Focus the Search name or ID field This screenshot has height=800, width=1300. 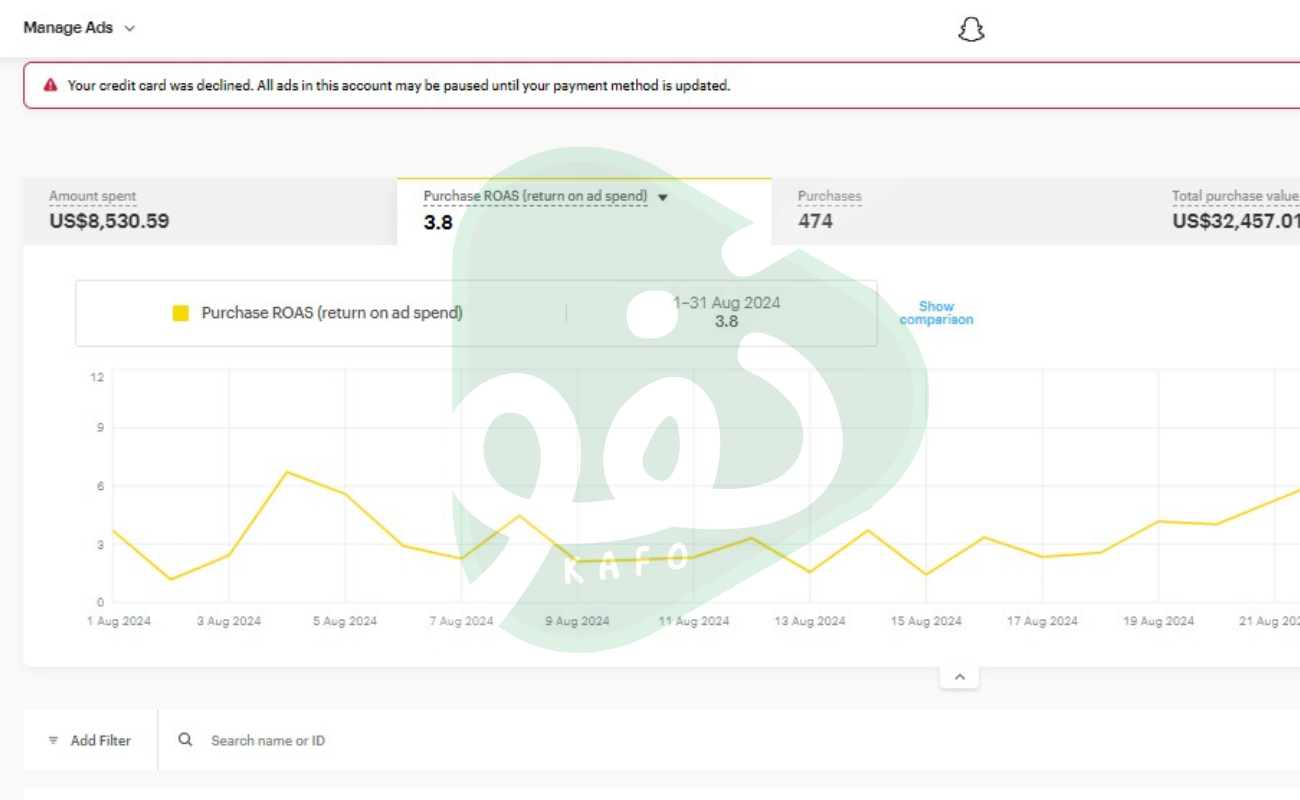400,741
